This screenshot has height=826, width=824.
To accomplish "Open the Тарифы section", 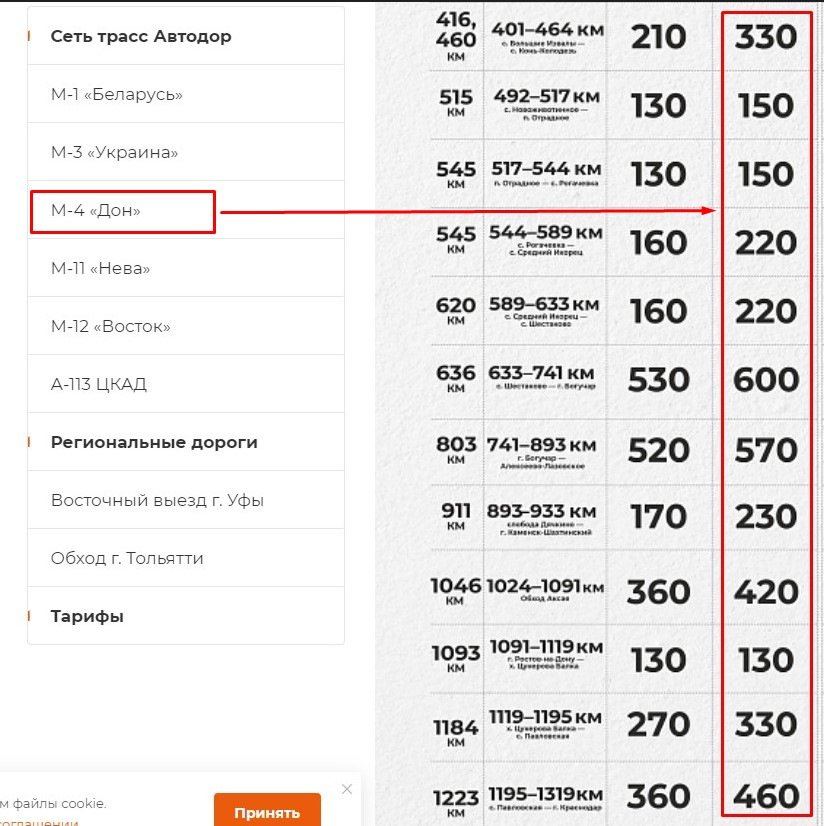I will coord(87,617).
